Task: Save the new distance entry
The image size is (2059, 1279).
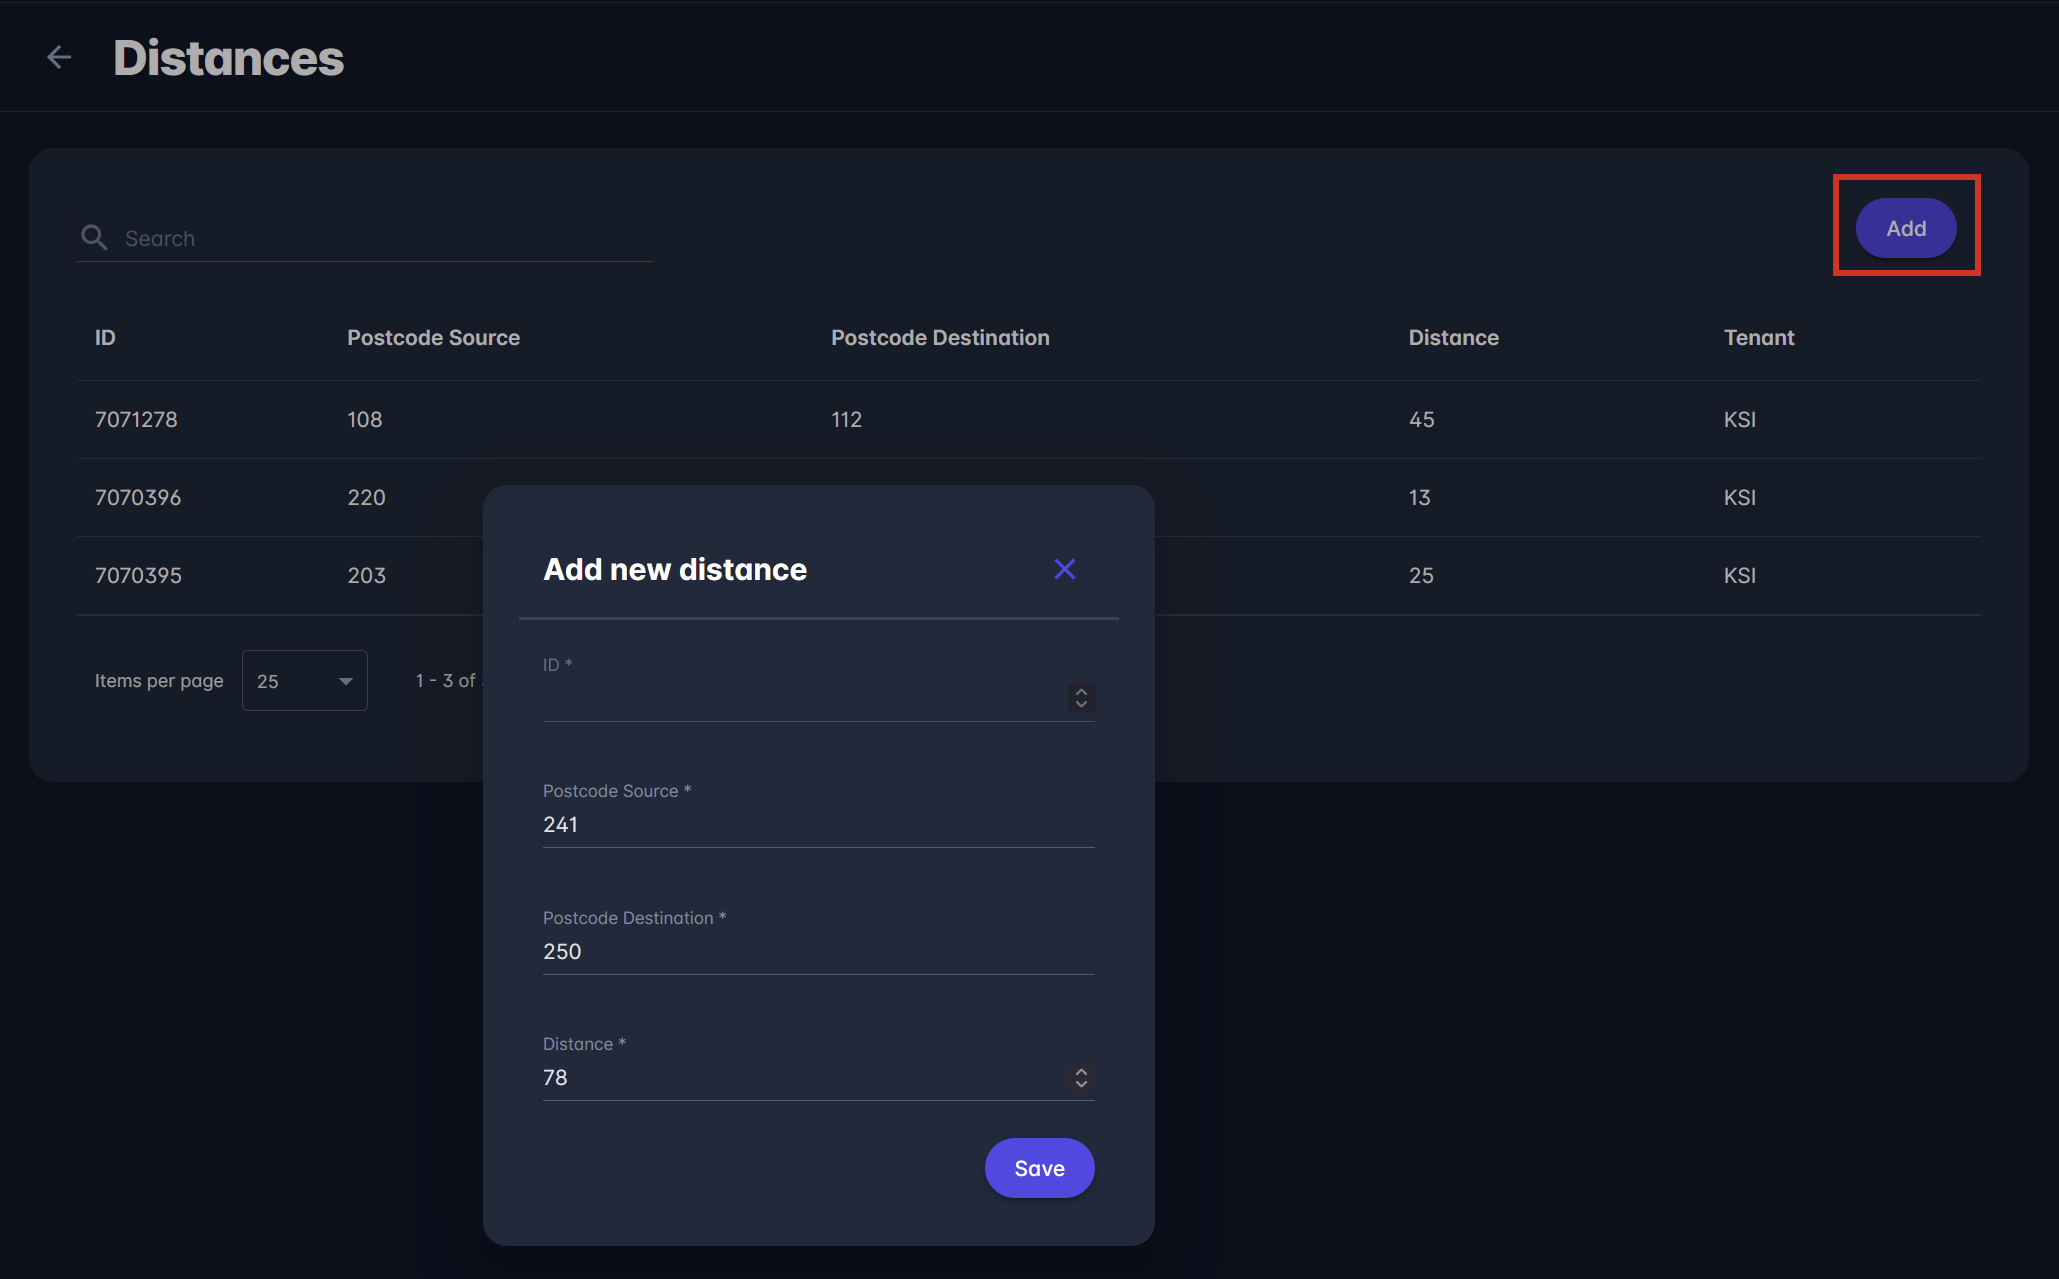Action: pos(1039,1168)
